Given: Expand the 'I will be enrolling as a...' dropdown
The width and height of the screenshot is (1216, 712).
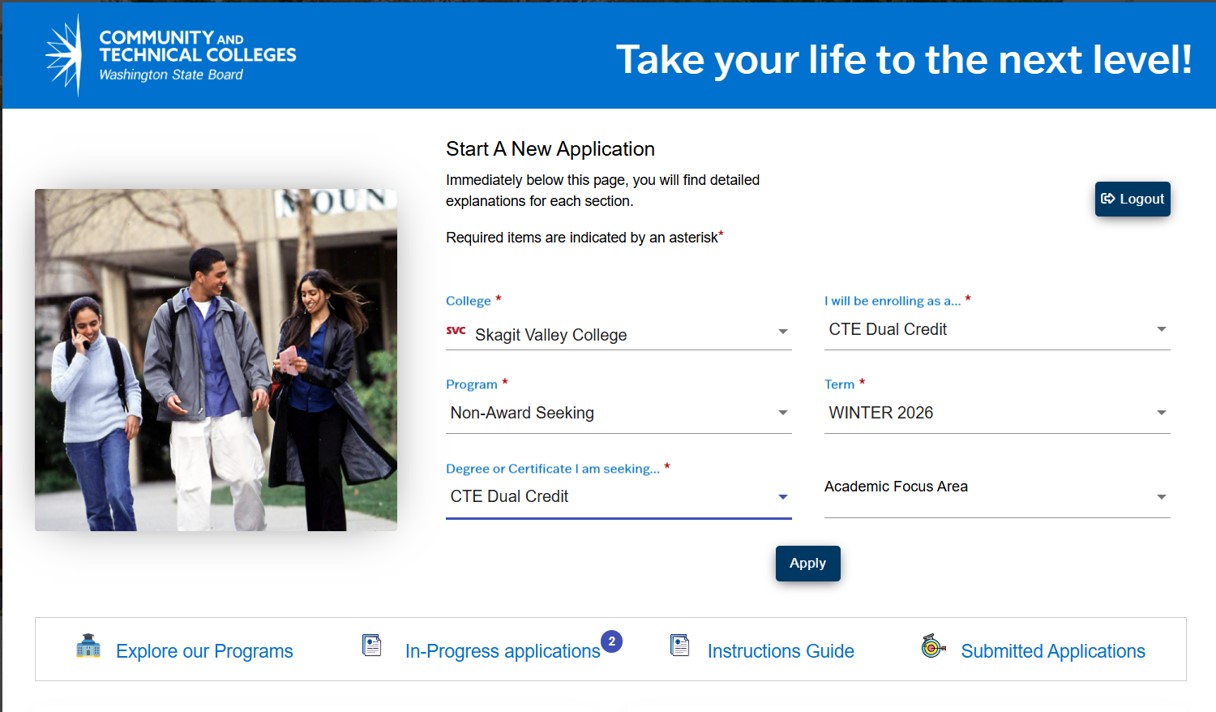Looking at the screenshot, I should tap(1162, 328).
